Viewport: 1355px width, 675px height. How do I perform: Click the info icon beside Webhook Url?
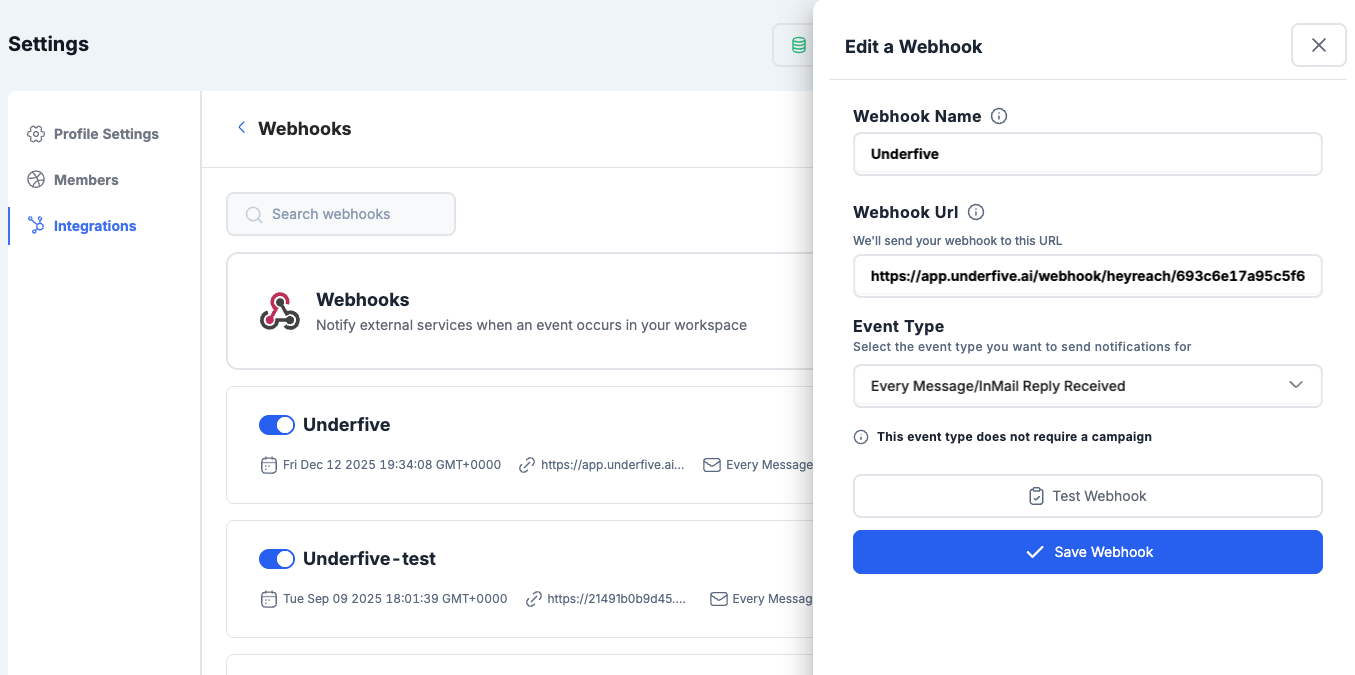pyautogui.click(x=975, y=211)
